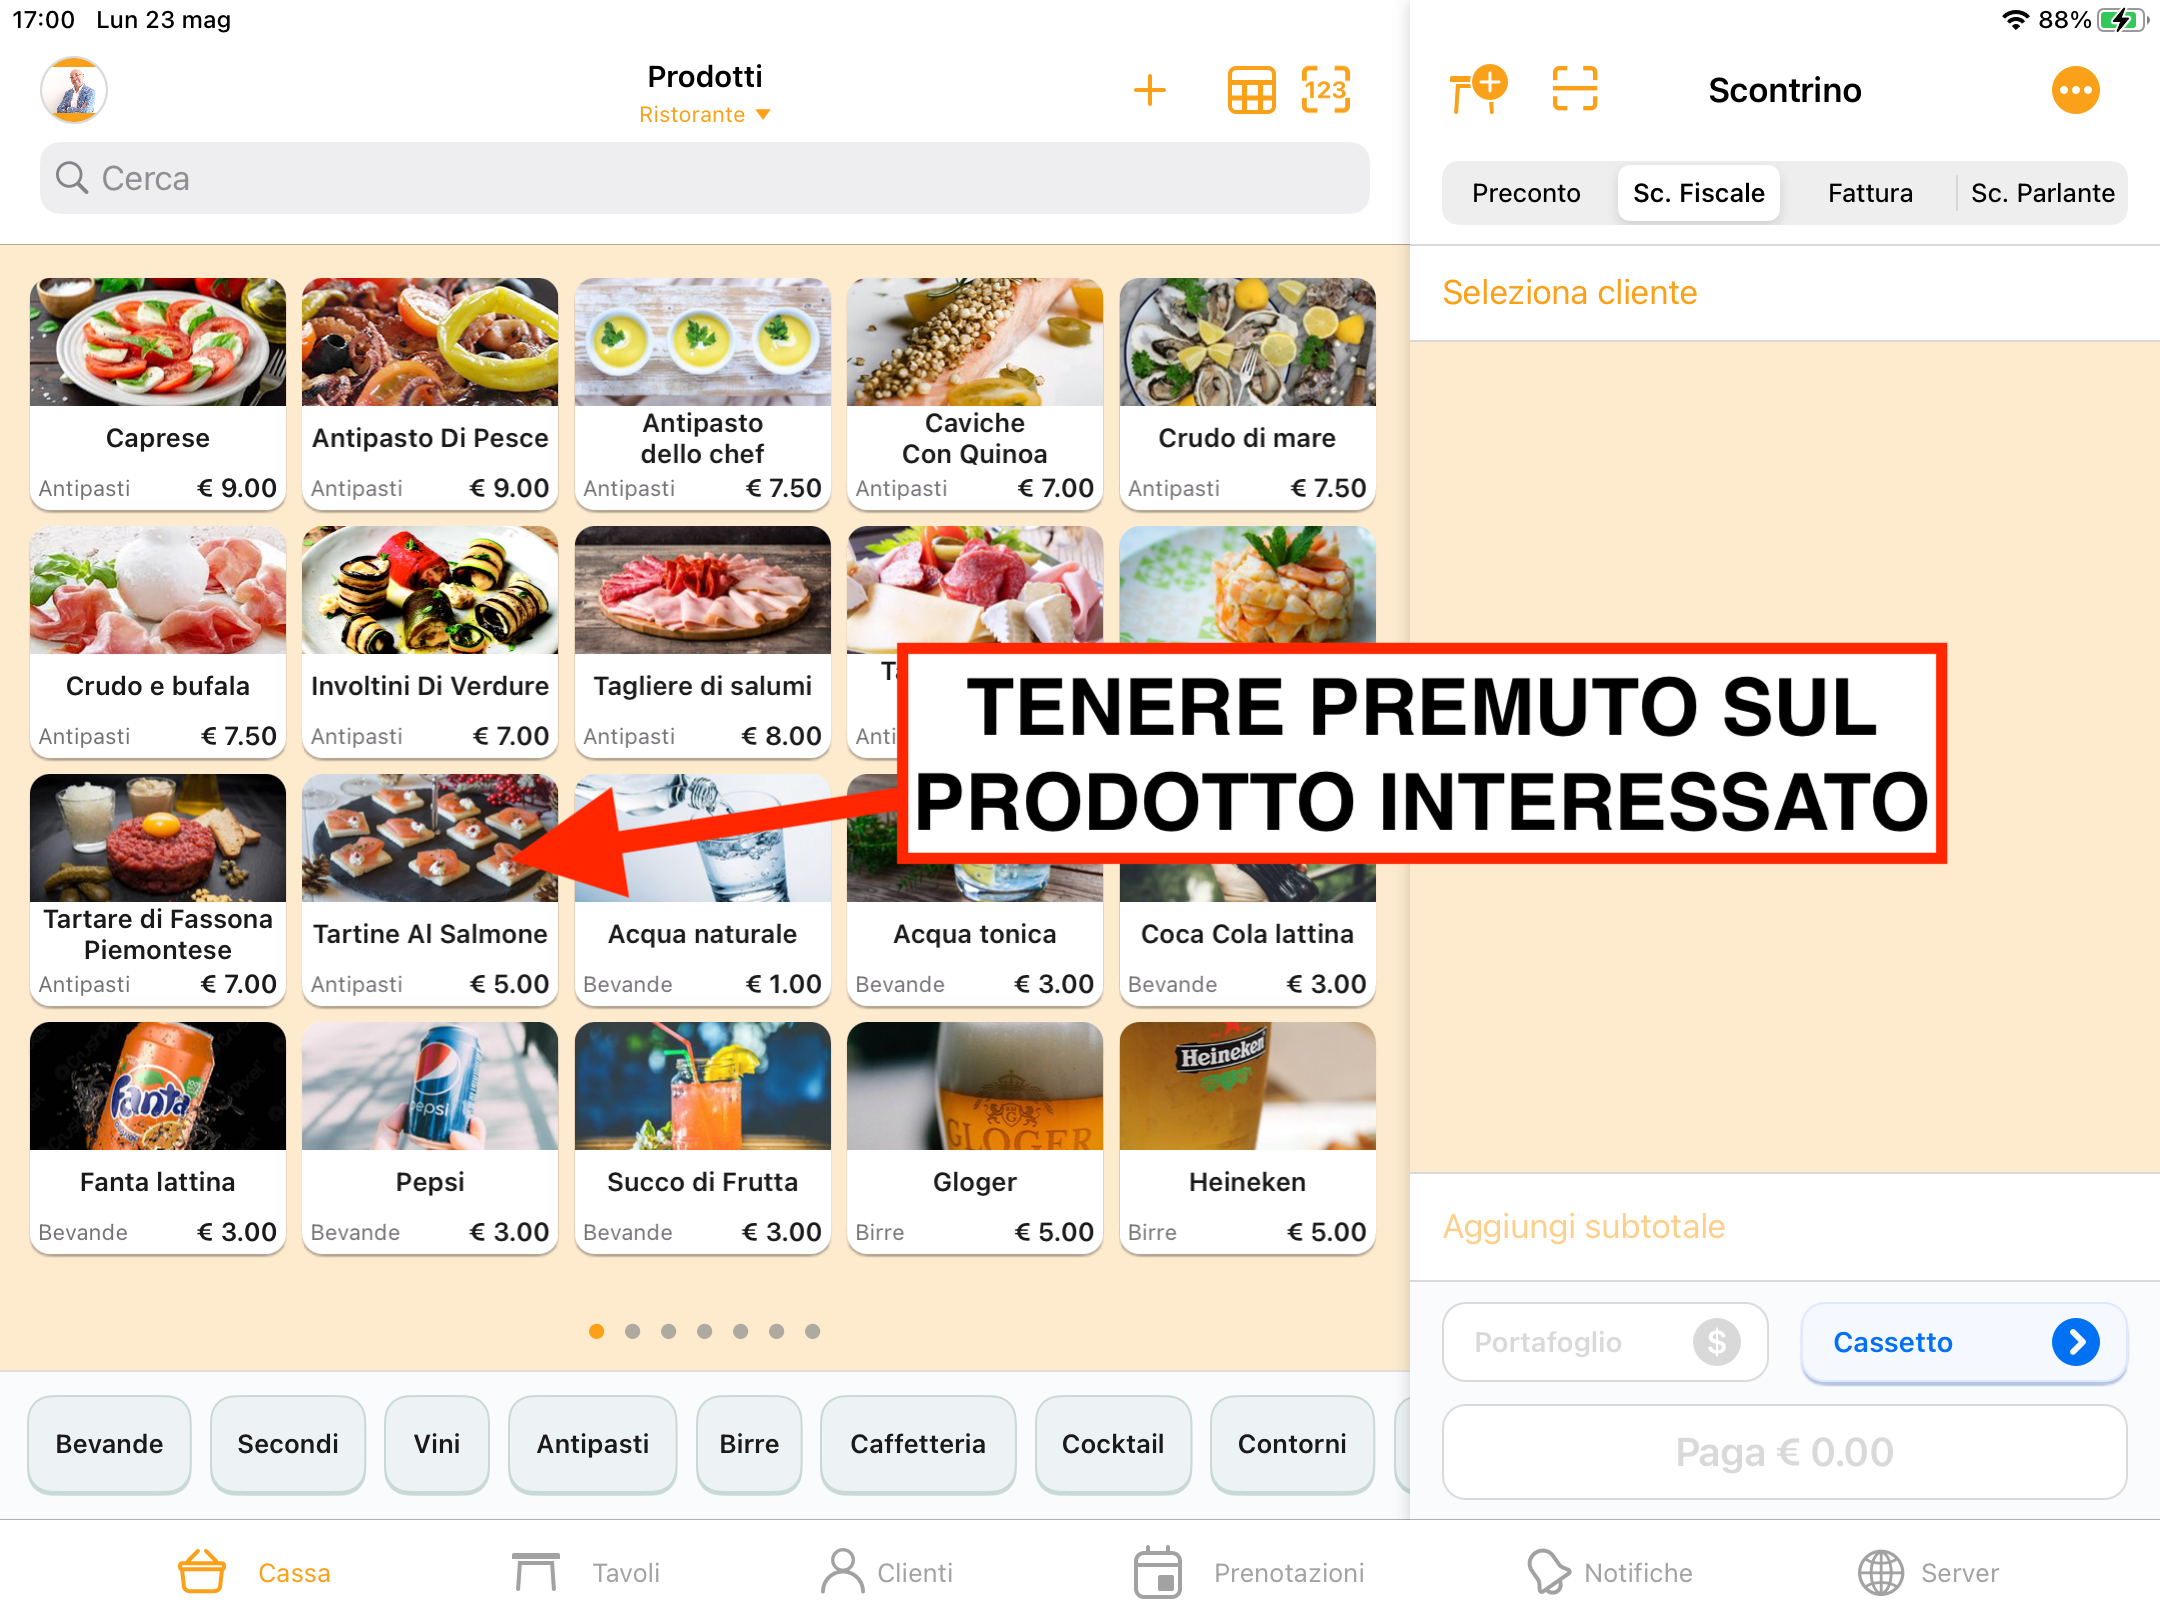Select the Portafoglio payment button
Image resolution: width=2160 pixels, height=1620 pixels.
pyautogui.click(x=1605, y=1342)
